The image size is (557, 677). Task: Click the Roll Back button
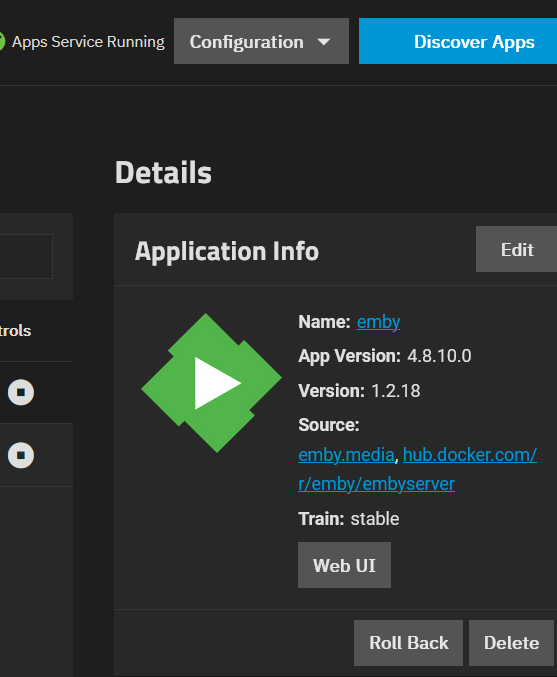pyautogui.click(x=408, y=643)
